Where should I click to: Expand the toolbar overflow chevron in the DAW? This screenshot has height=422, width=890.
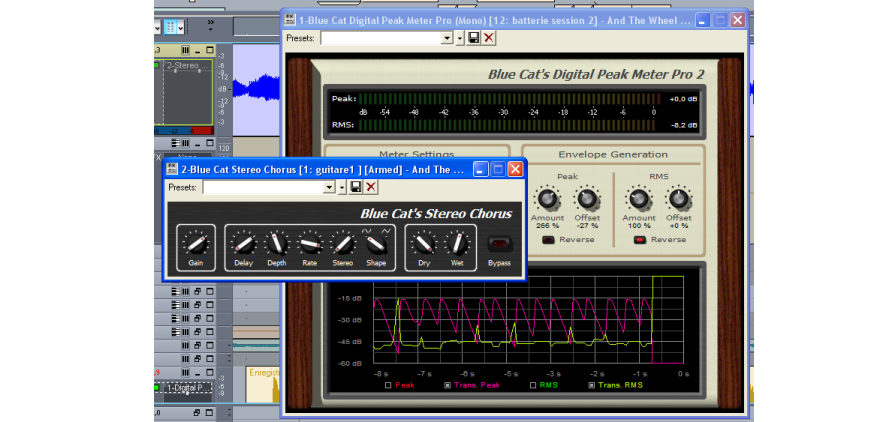[x=211, y=24]
